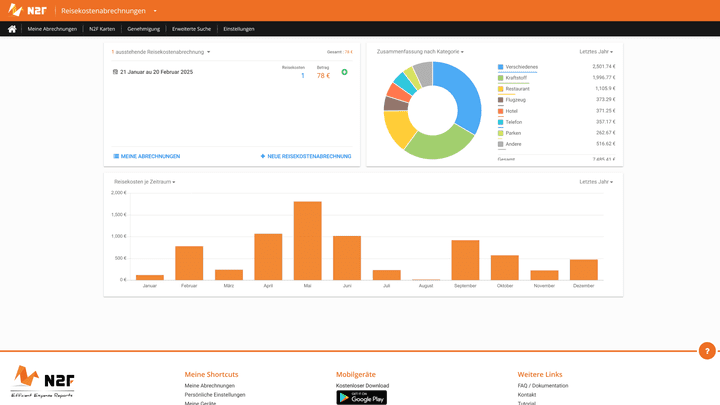The height and width of the screenshot is (405, 720).
Task: Click the Mai bar in chart
Action: [x=308, y=241]
